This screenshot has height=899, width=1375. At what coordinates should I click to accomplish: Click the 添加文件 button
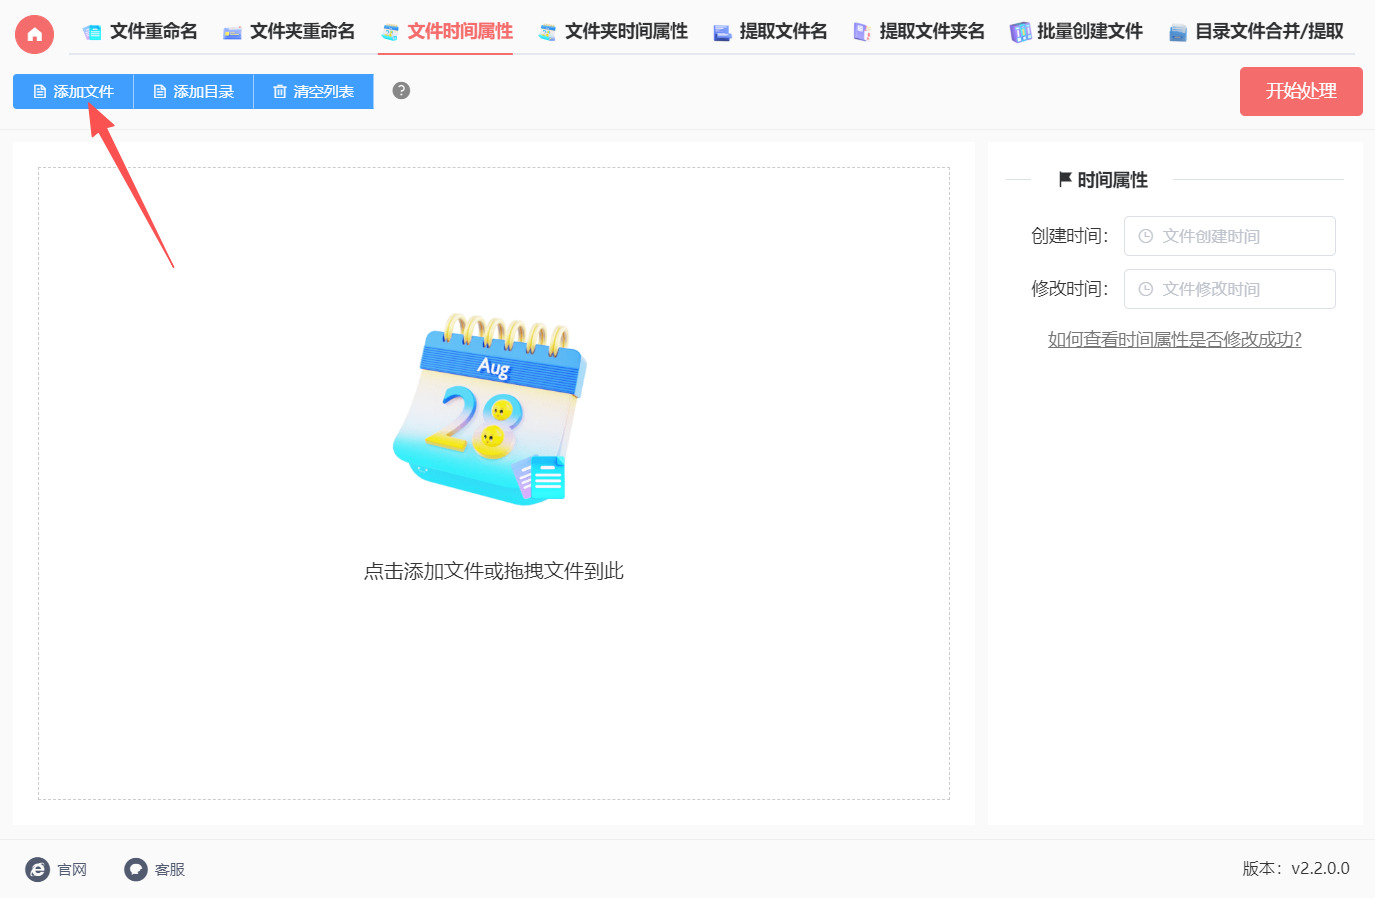pos(73,92)
